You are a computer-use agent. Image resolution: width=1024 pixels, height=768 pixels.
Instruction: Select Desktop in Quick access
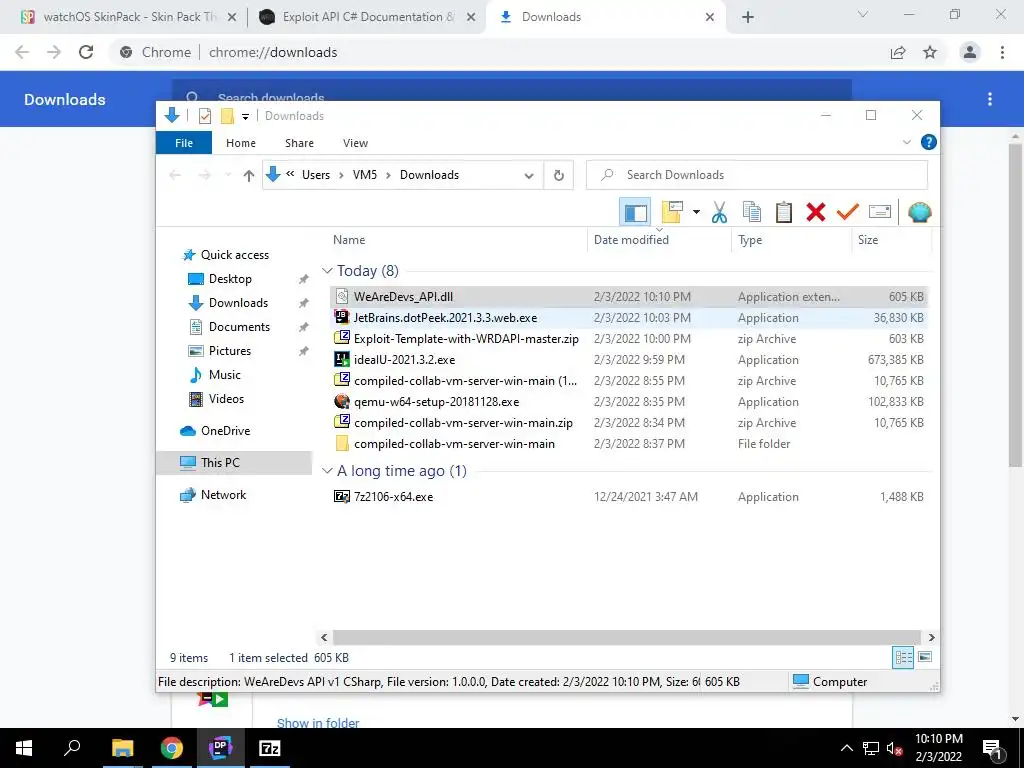pyautogui.click(x=230, y=279)
